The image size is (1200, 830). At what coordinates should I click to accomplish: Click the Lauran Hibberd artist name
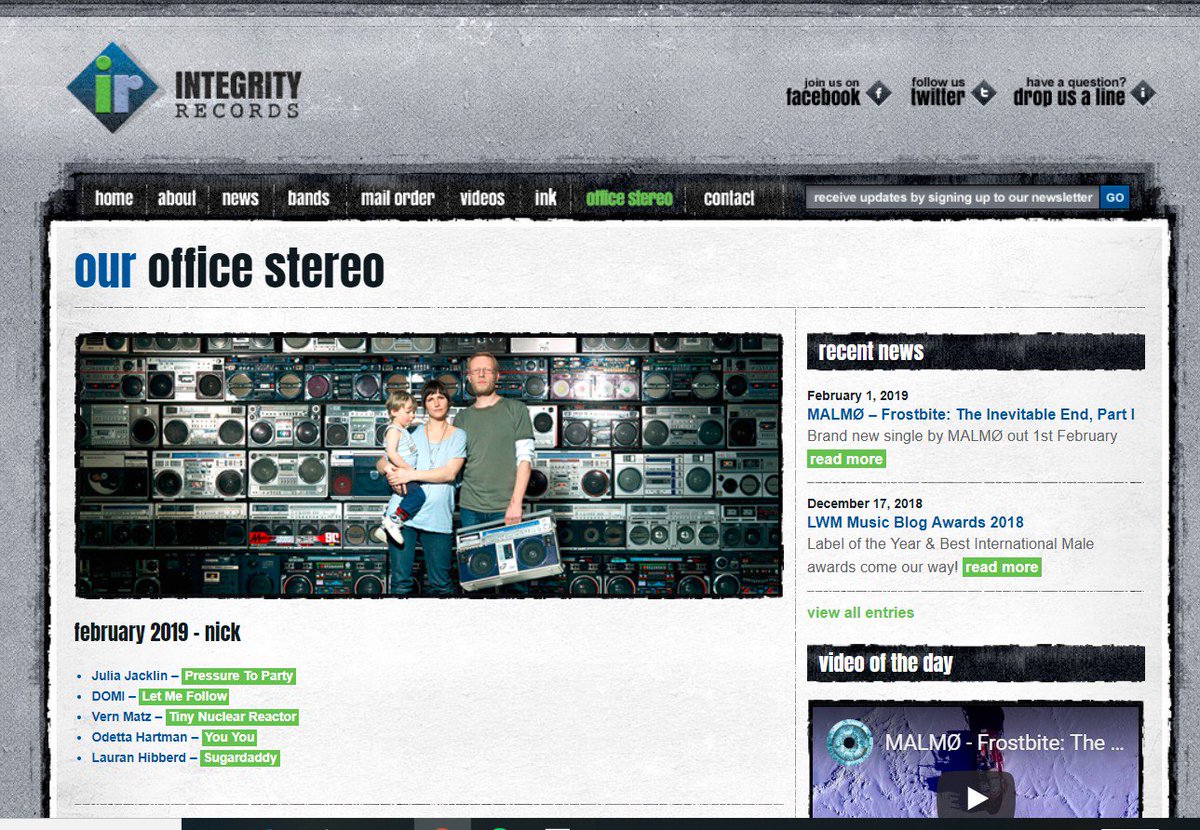click(139, 758)
